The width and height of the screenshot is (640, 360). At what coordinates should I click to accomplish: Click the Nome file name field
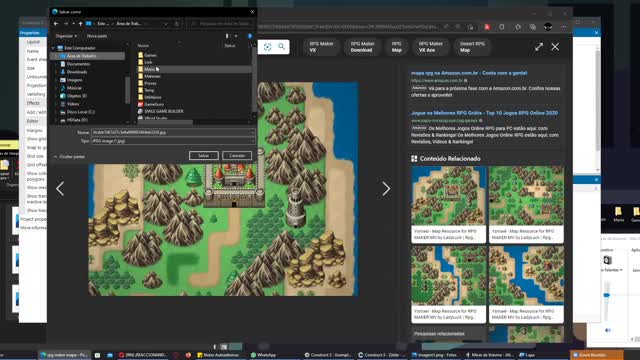173,132
